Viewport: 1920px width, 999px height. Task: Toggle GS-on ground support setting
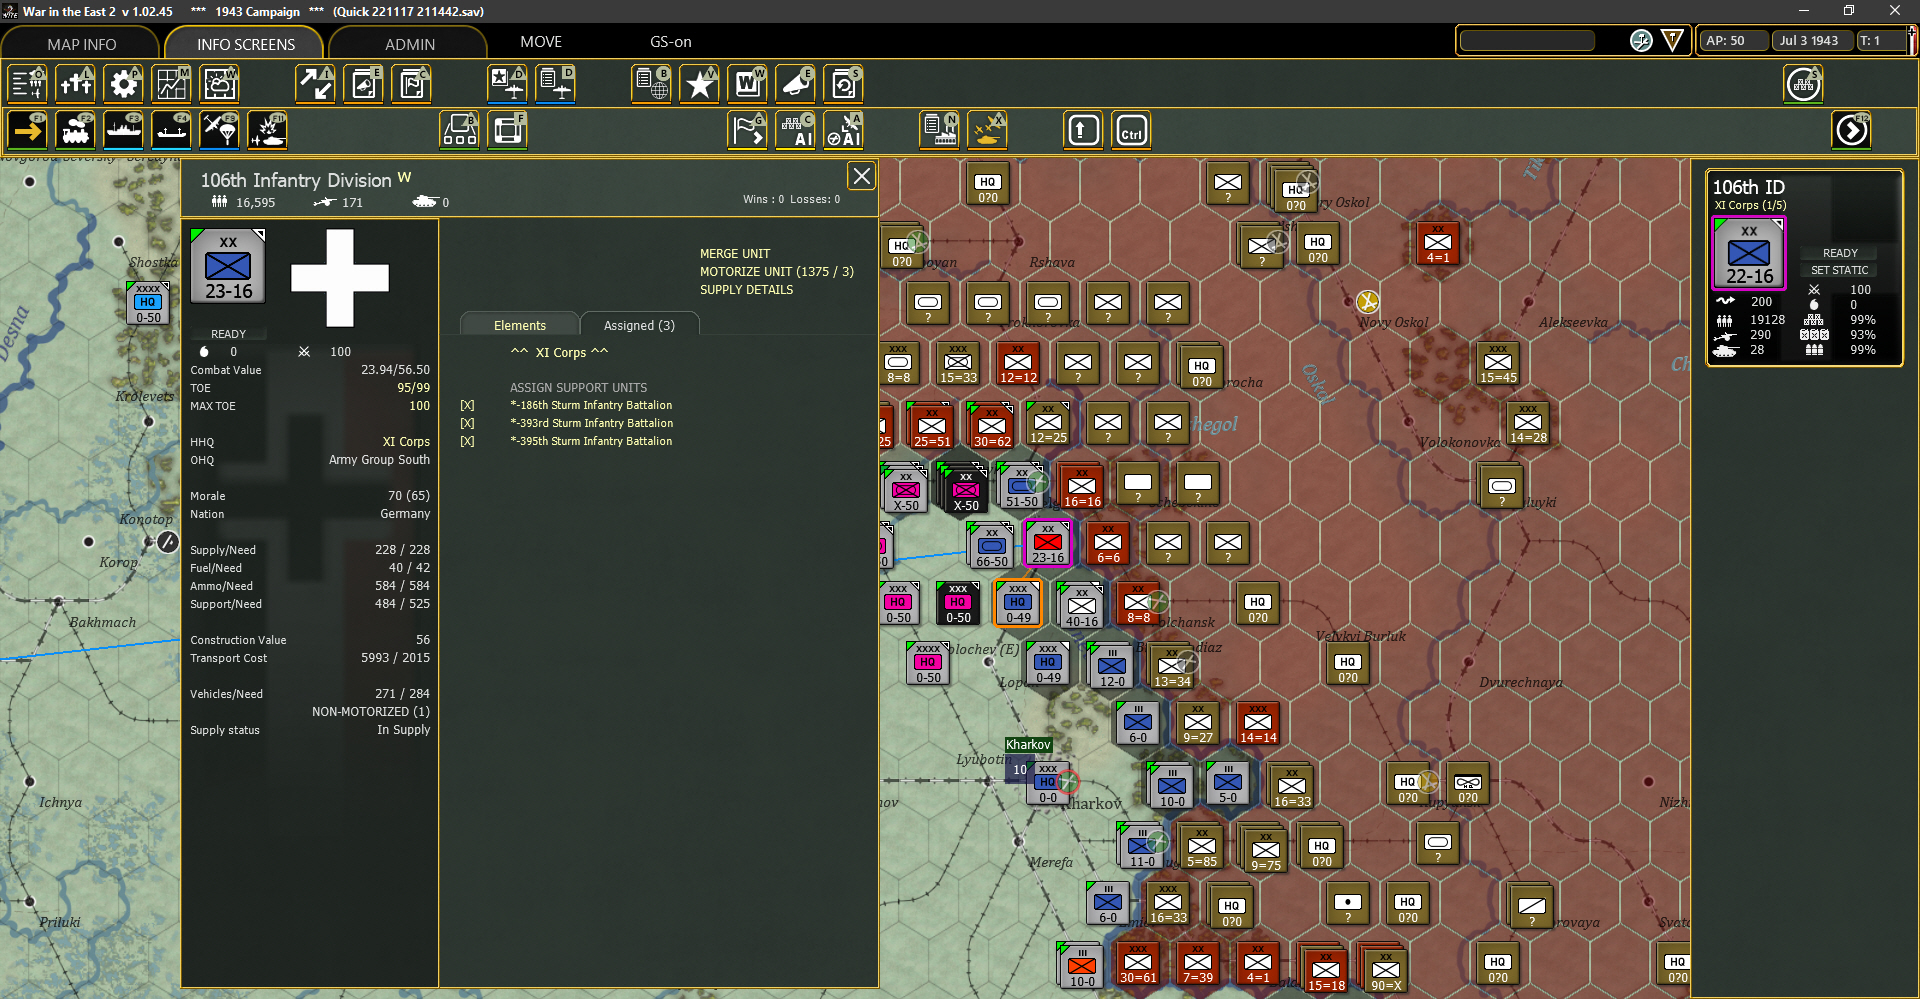(x=671, y=42)
